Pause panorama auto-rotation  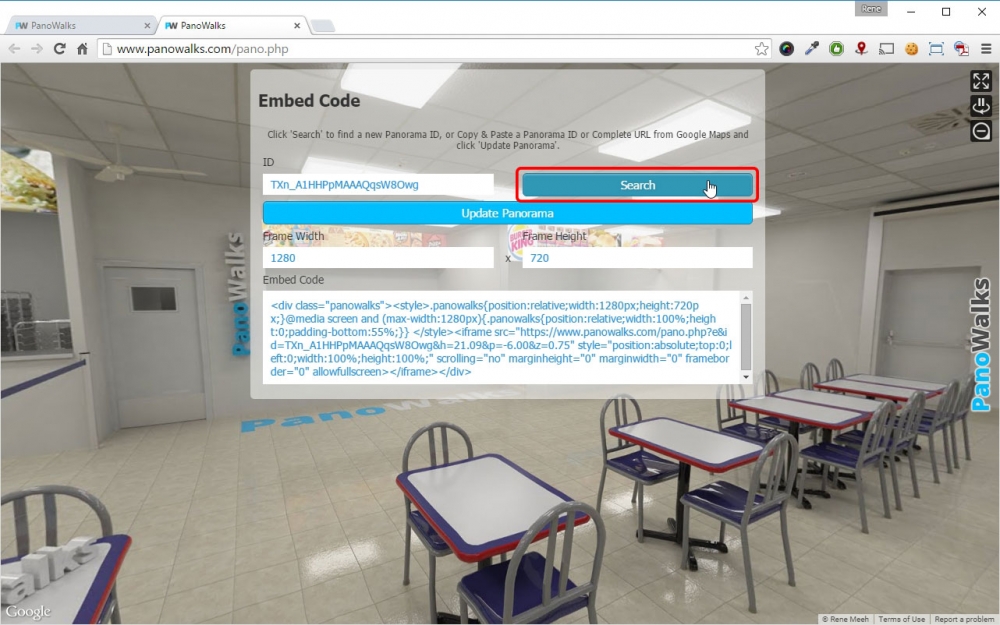[981, 106]
